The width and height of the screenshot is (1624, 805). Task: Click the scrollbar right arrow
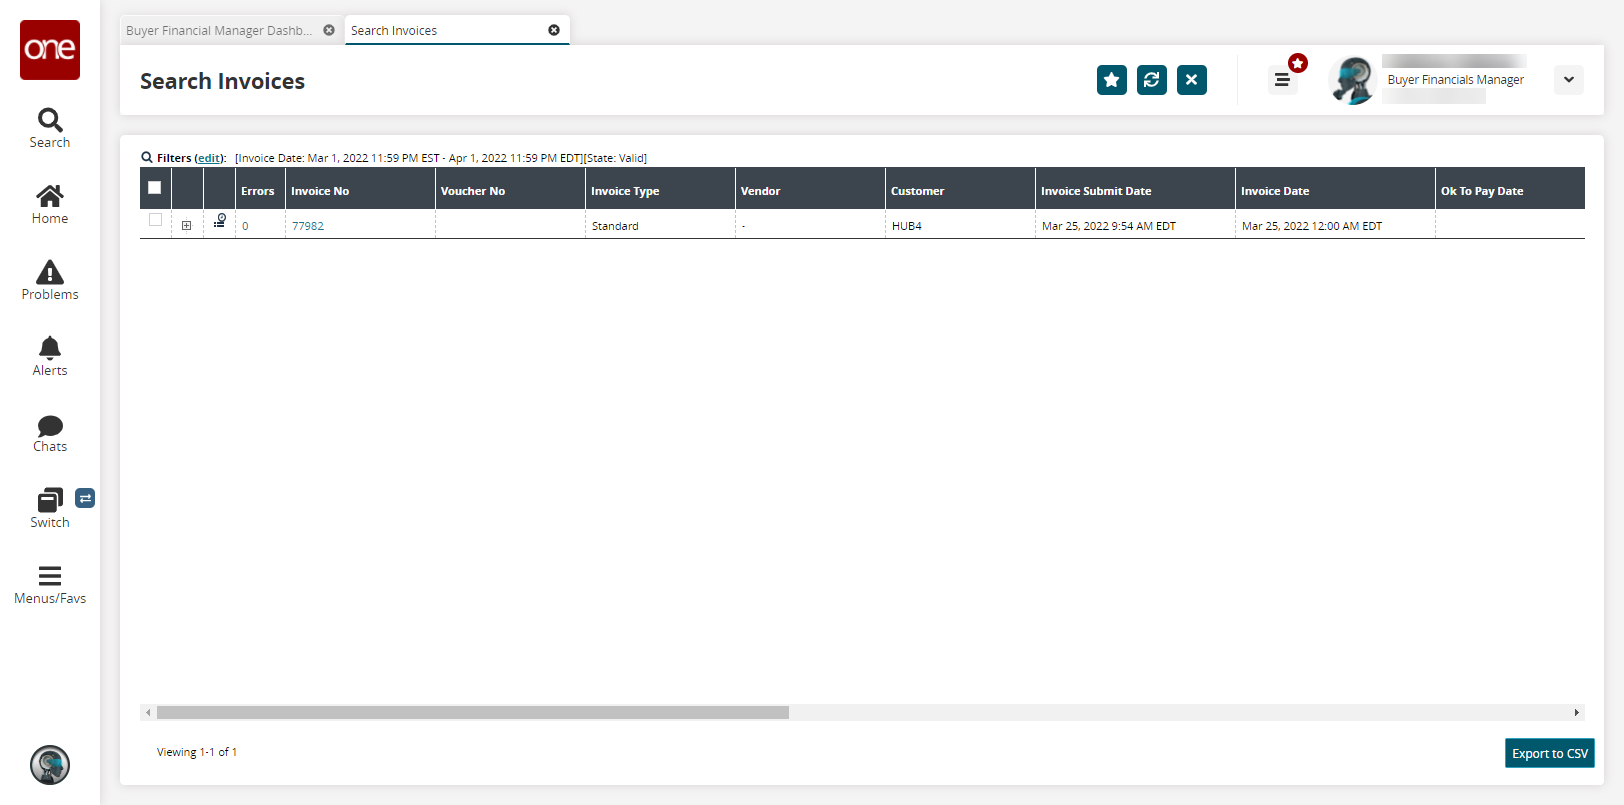1577,713
